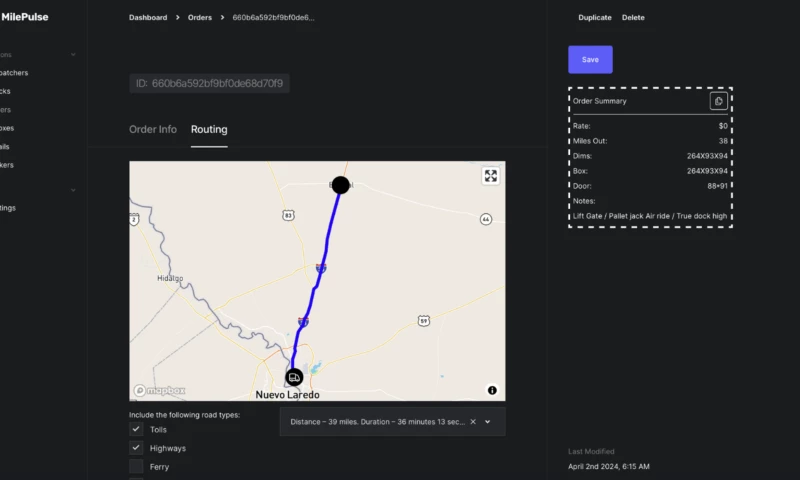
Task: Click the Save button
Action: (x=590, y=60)
